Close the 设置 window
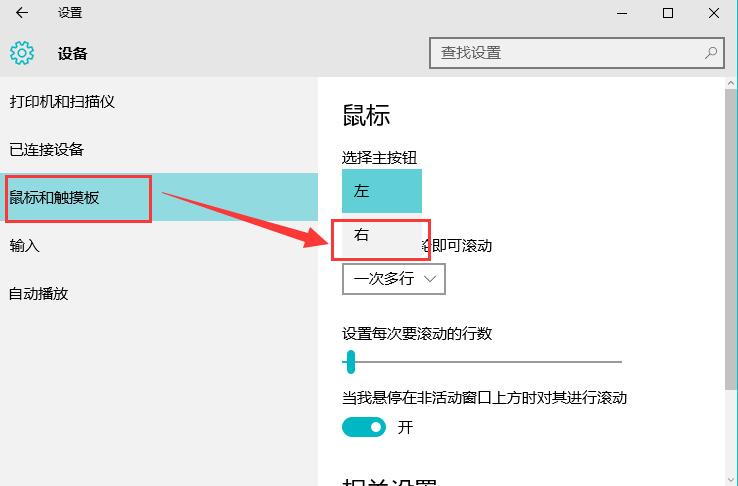This screenshot has height=486, width=738. (714, 13)
